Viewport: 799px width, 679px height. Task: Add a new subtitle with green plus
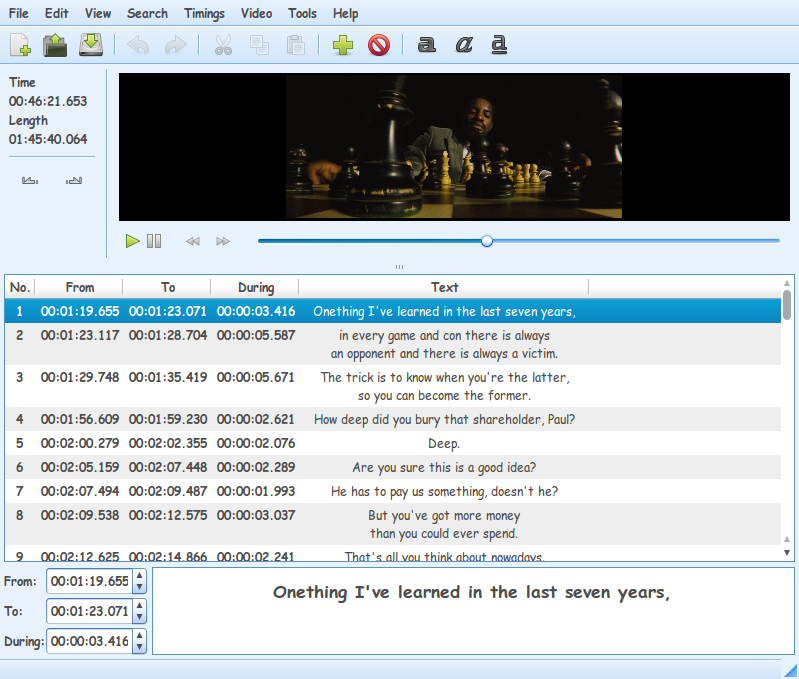pos(343,45)
